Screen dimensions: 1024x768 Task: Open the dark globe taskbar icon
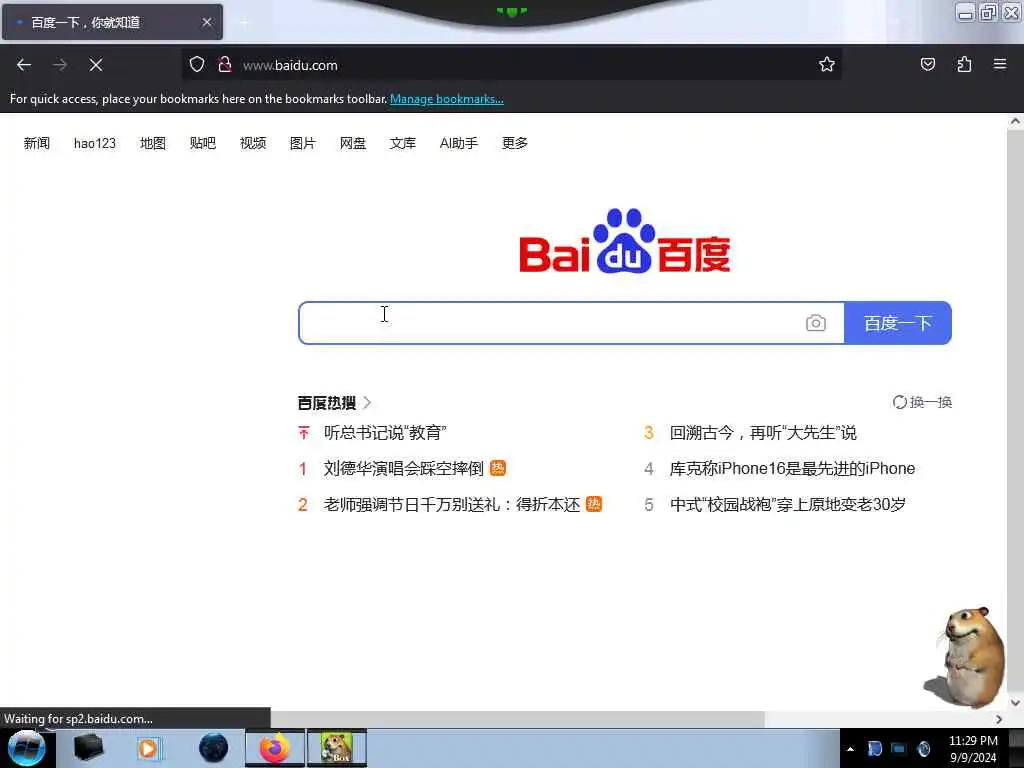pos(214,748)
